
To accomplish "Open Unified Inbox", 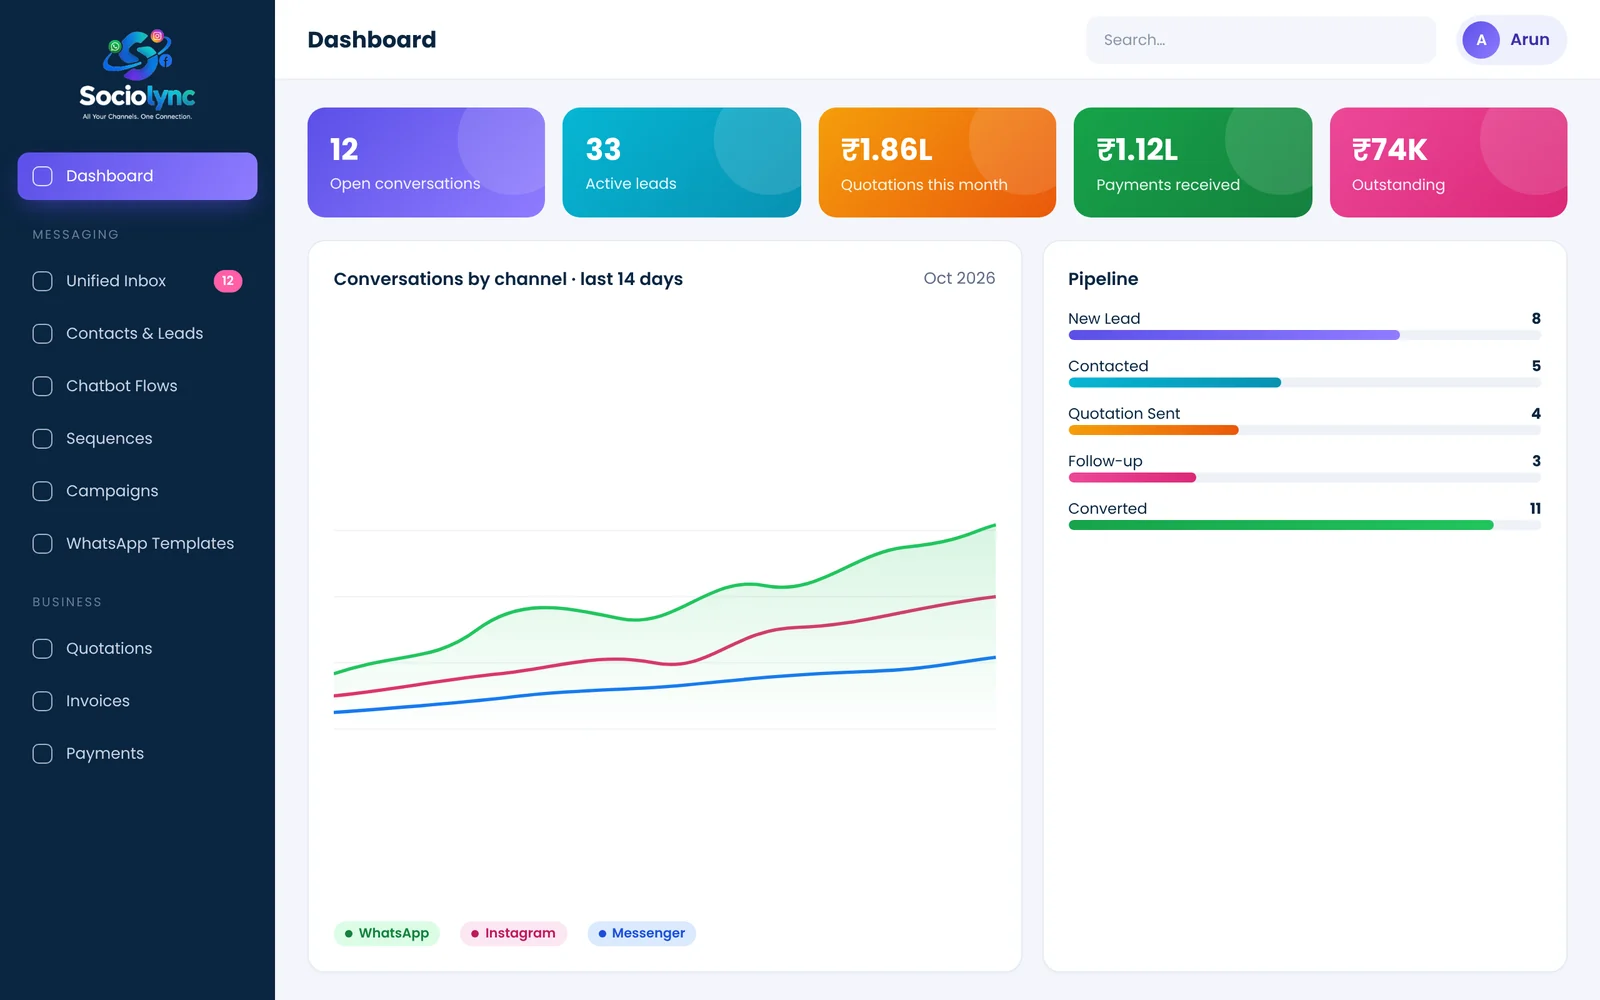I will pyautogui.click(x=137, y=281).
